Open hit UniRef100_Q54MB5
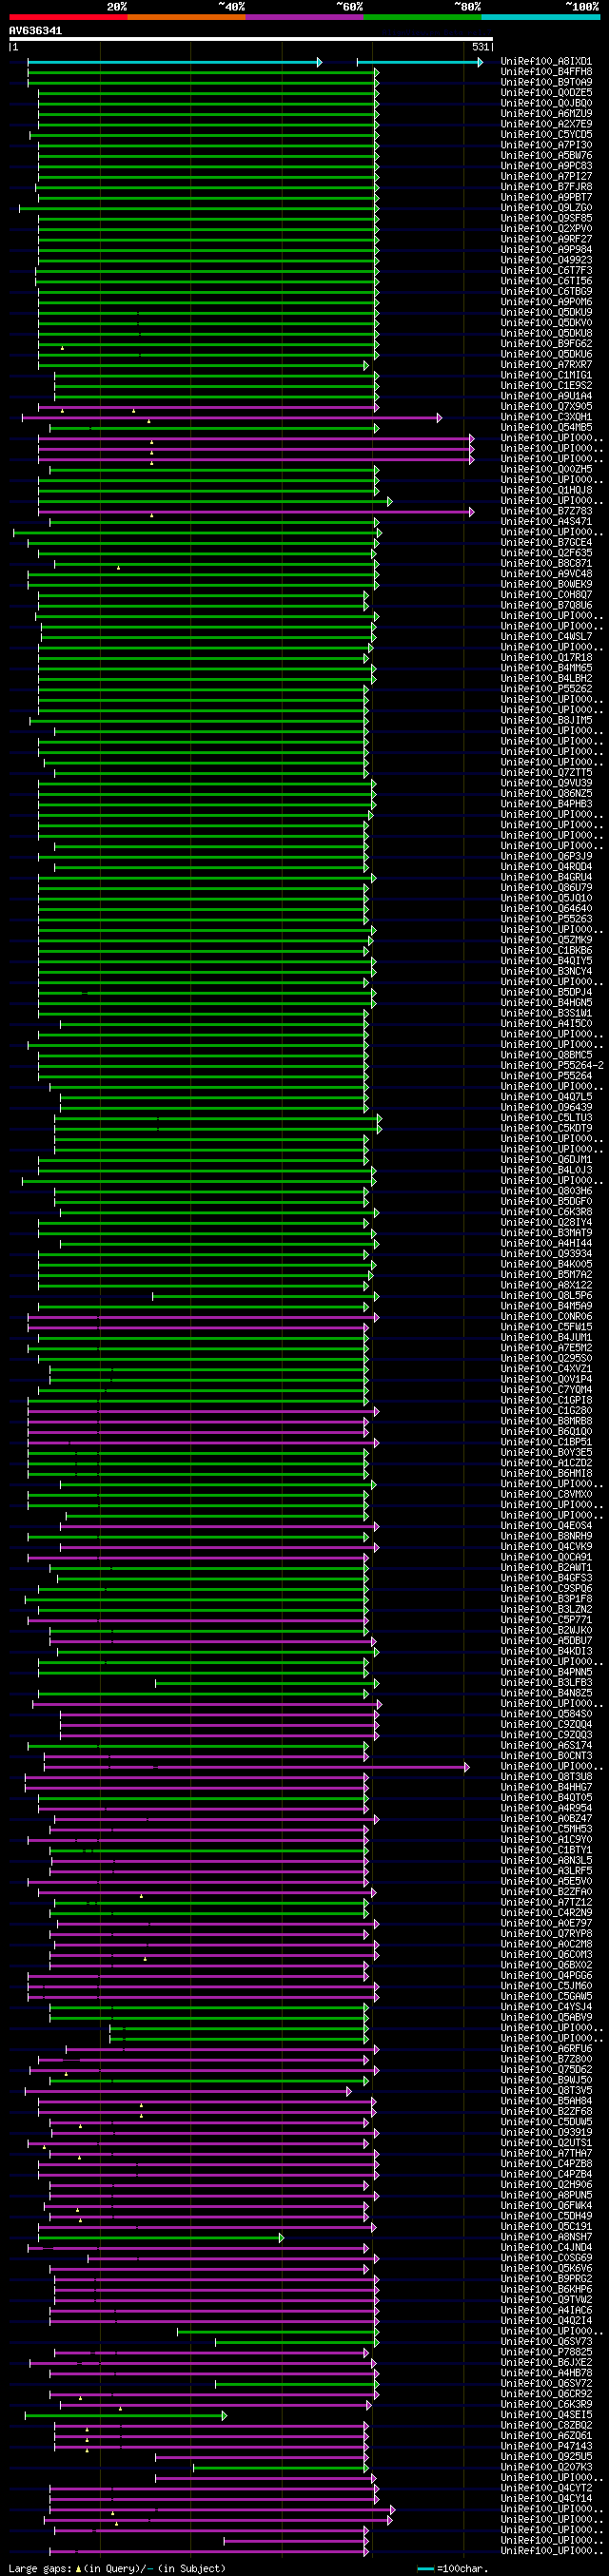Screen dimensions: 609x2576 [x=546, y=428]
